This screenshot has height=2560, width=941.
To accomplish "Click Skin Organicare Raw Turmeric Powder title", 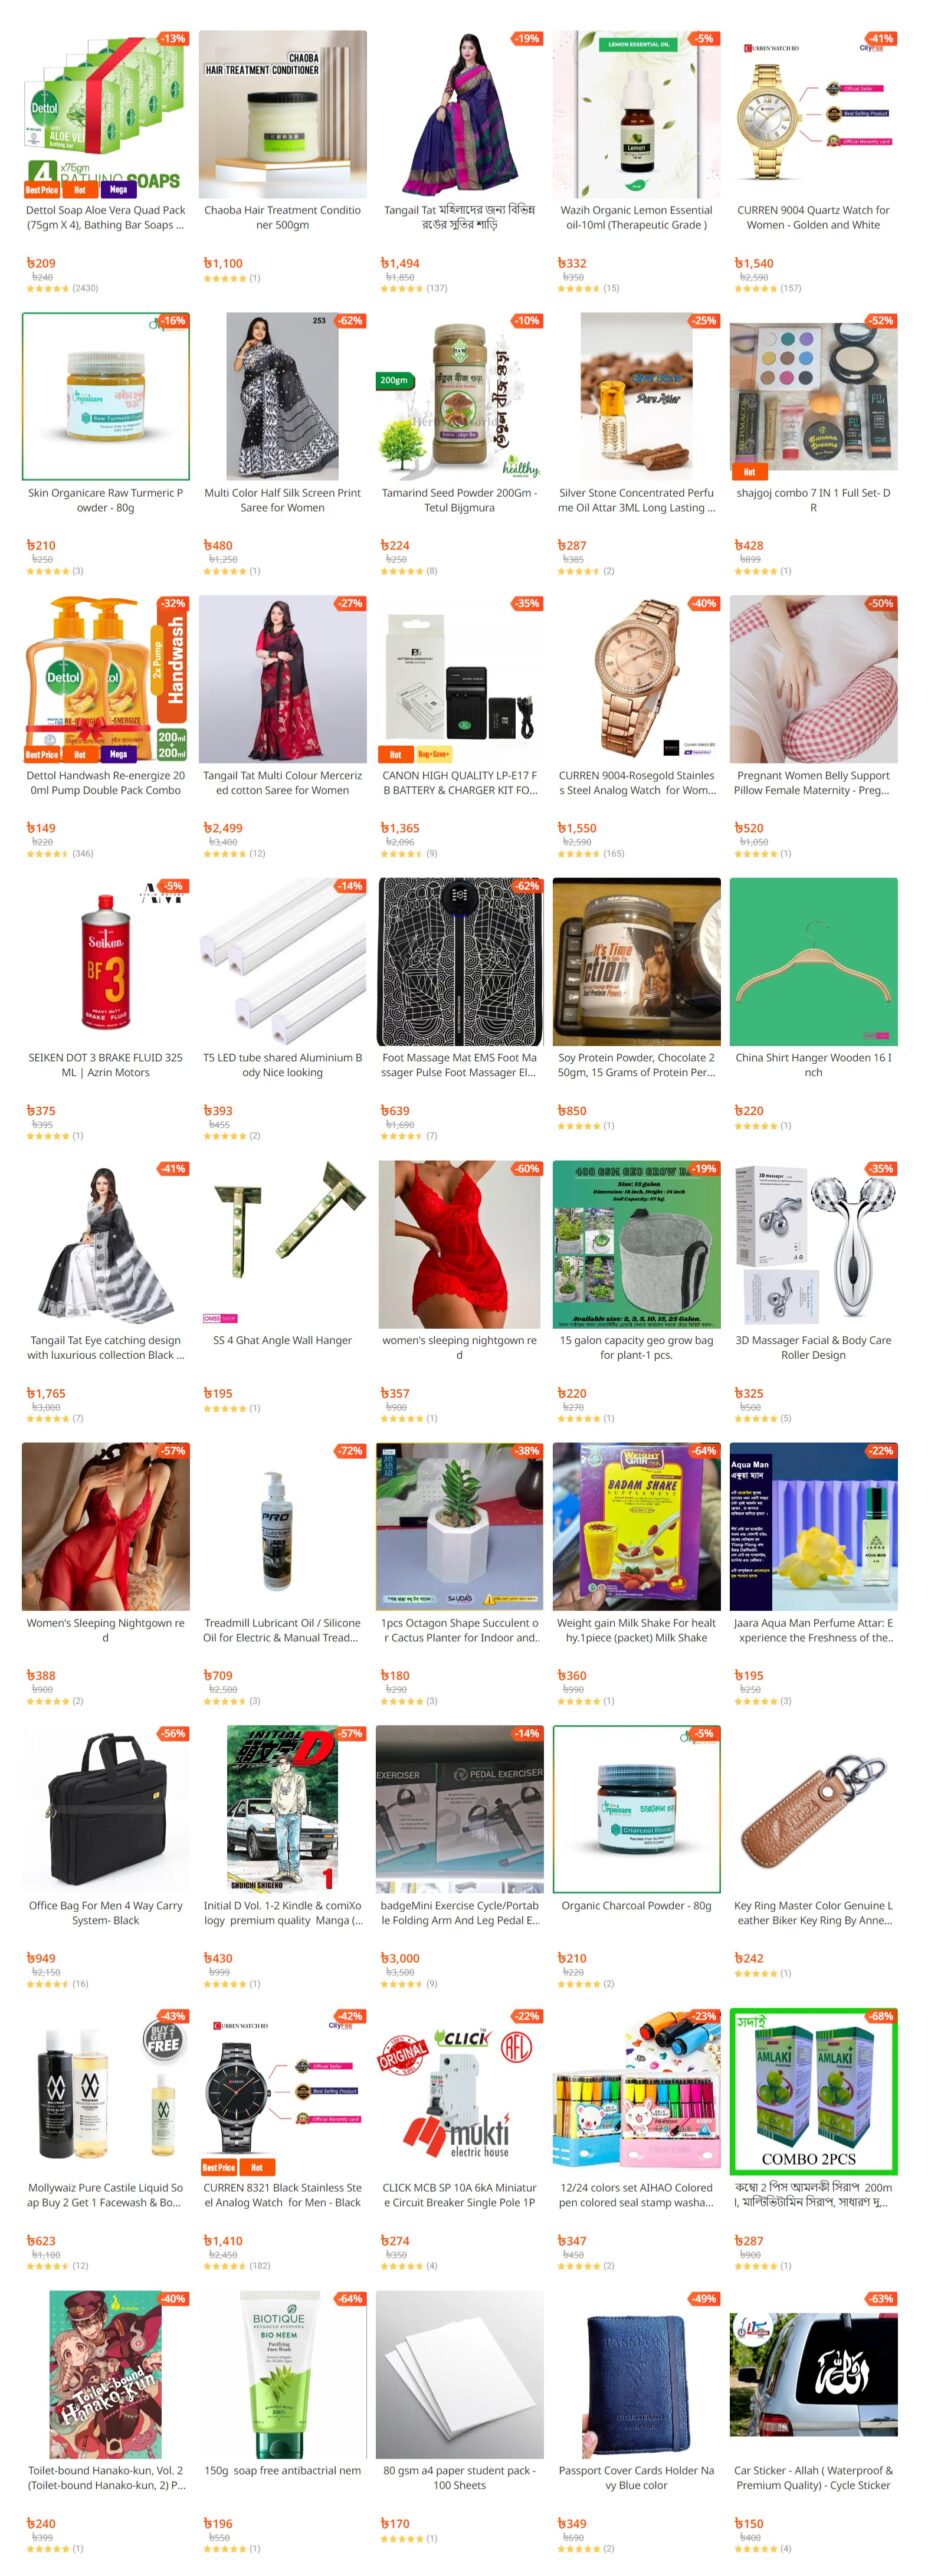I will pyautogui.click(x=105, y=500).
